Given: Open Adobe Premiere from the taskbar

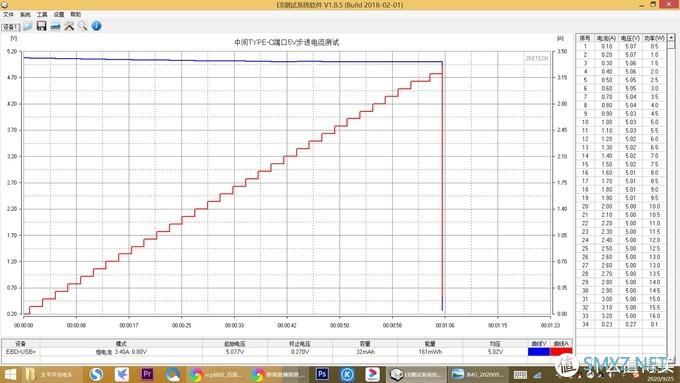Looking at the screenshot, I should click(x=147, y=374).
